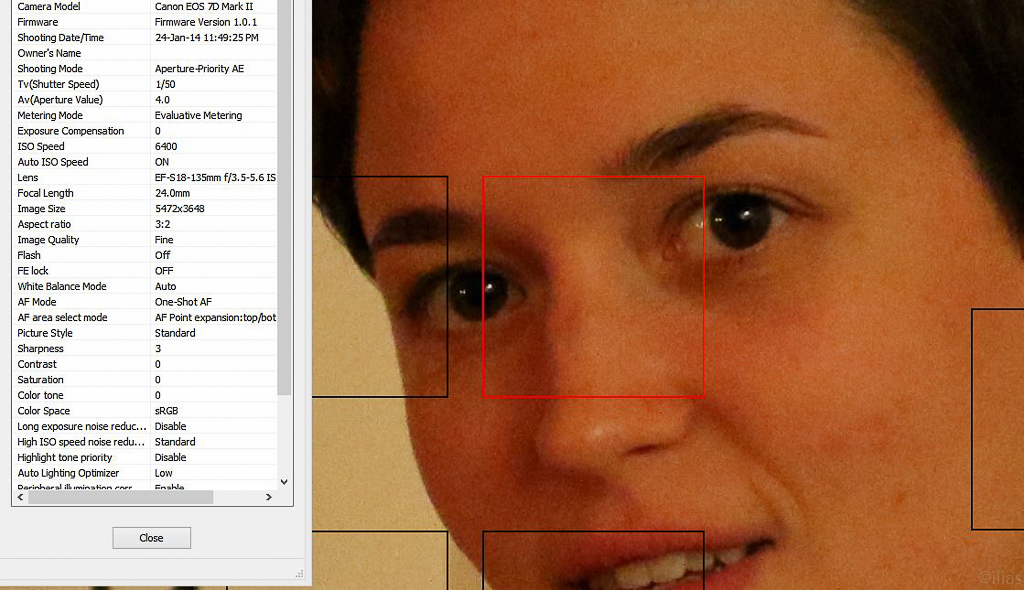Click the Close button in info dialog
Viewport: 1024px width, 590px height.
coord(151,538)
